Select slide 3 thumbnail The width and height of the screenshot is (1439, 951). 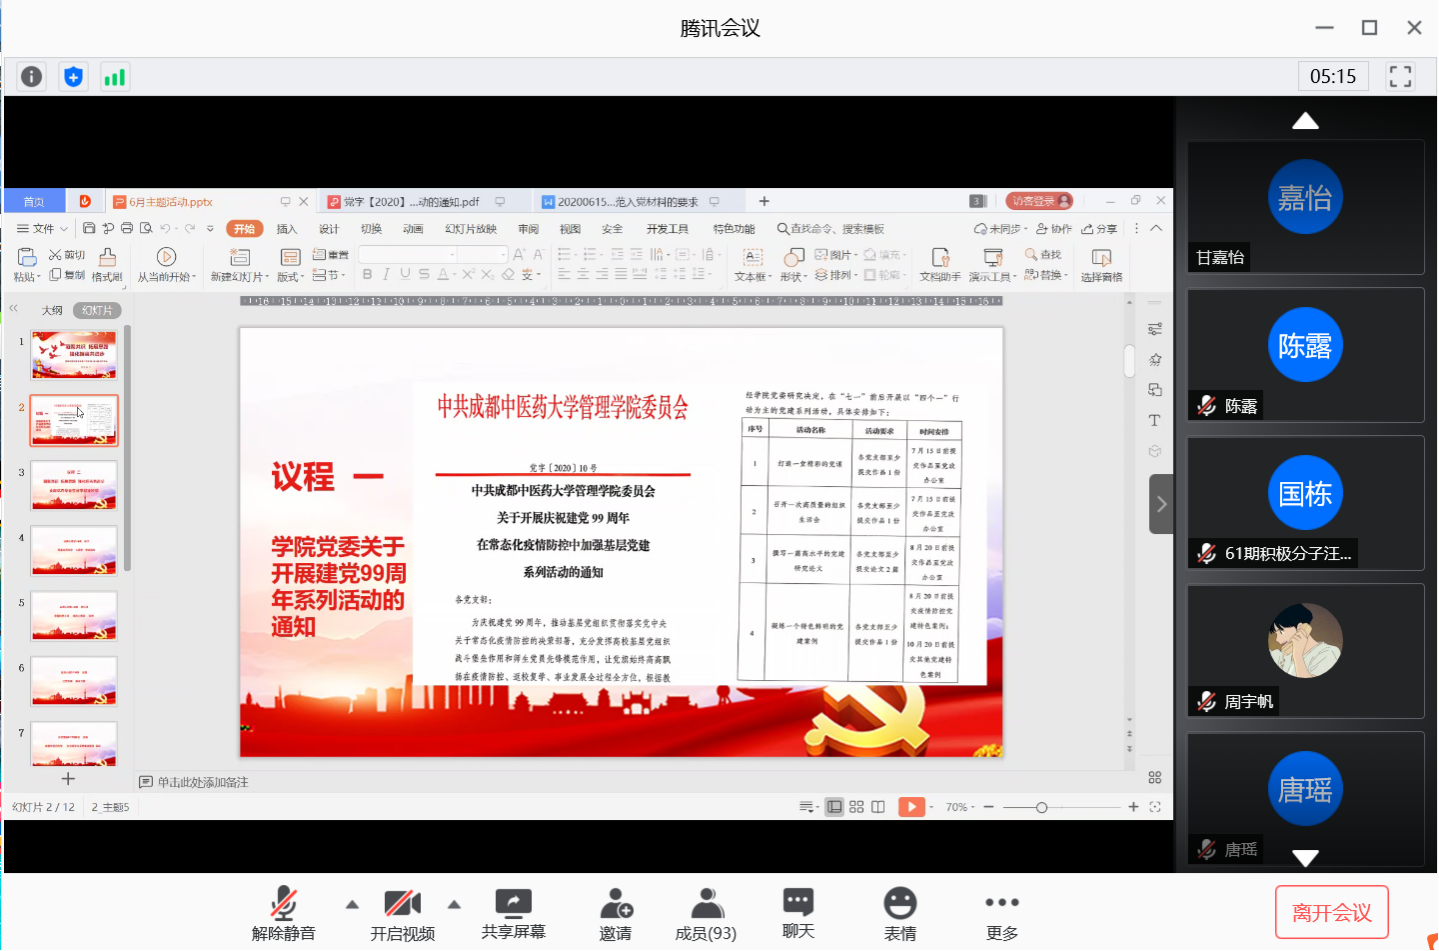pos(74,486)
